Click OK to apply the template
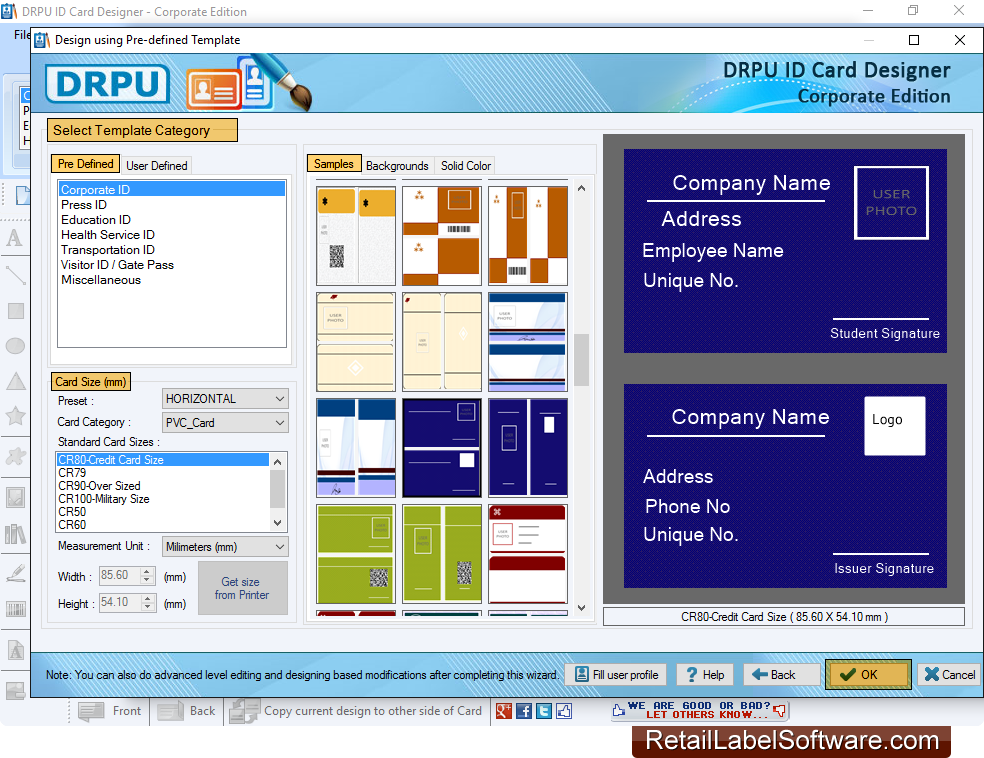This screenshot has width=984, height=758. coord(866,674)
